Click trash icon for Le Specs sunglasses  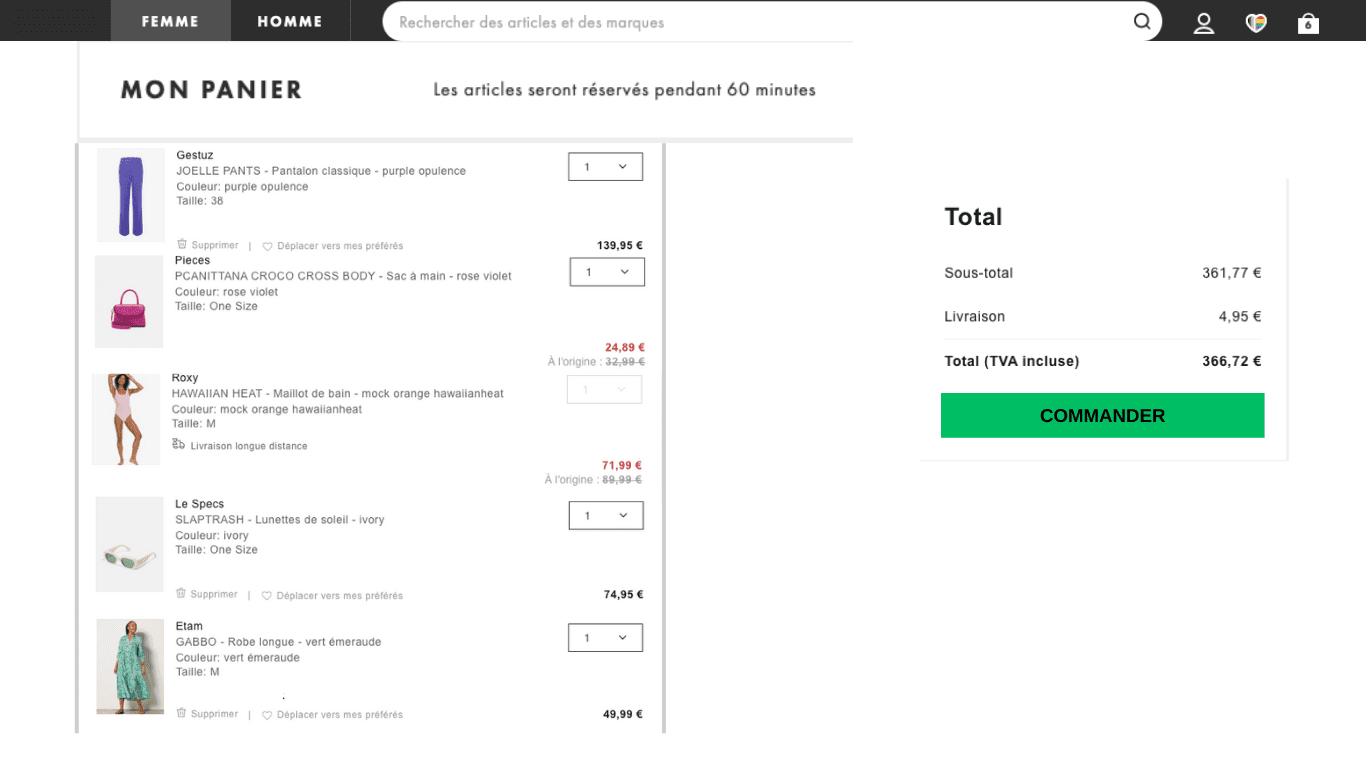point(181,593)
